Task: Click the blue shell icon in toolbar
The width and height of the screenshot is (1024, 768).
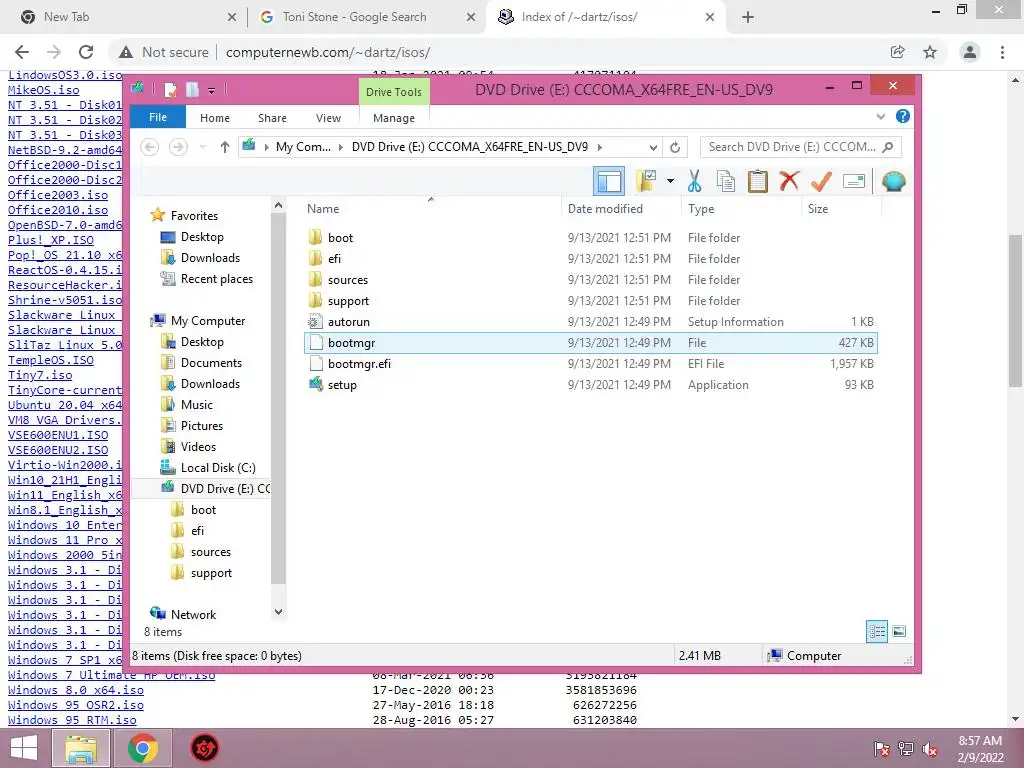Action: (893, 181)
